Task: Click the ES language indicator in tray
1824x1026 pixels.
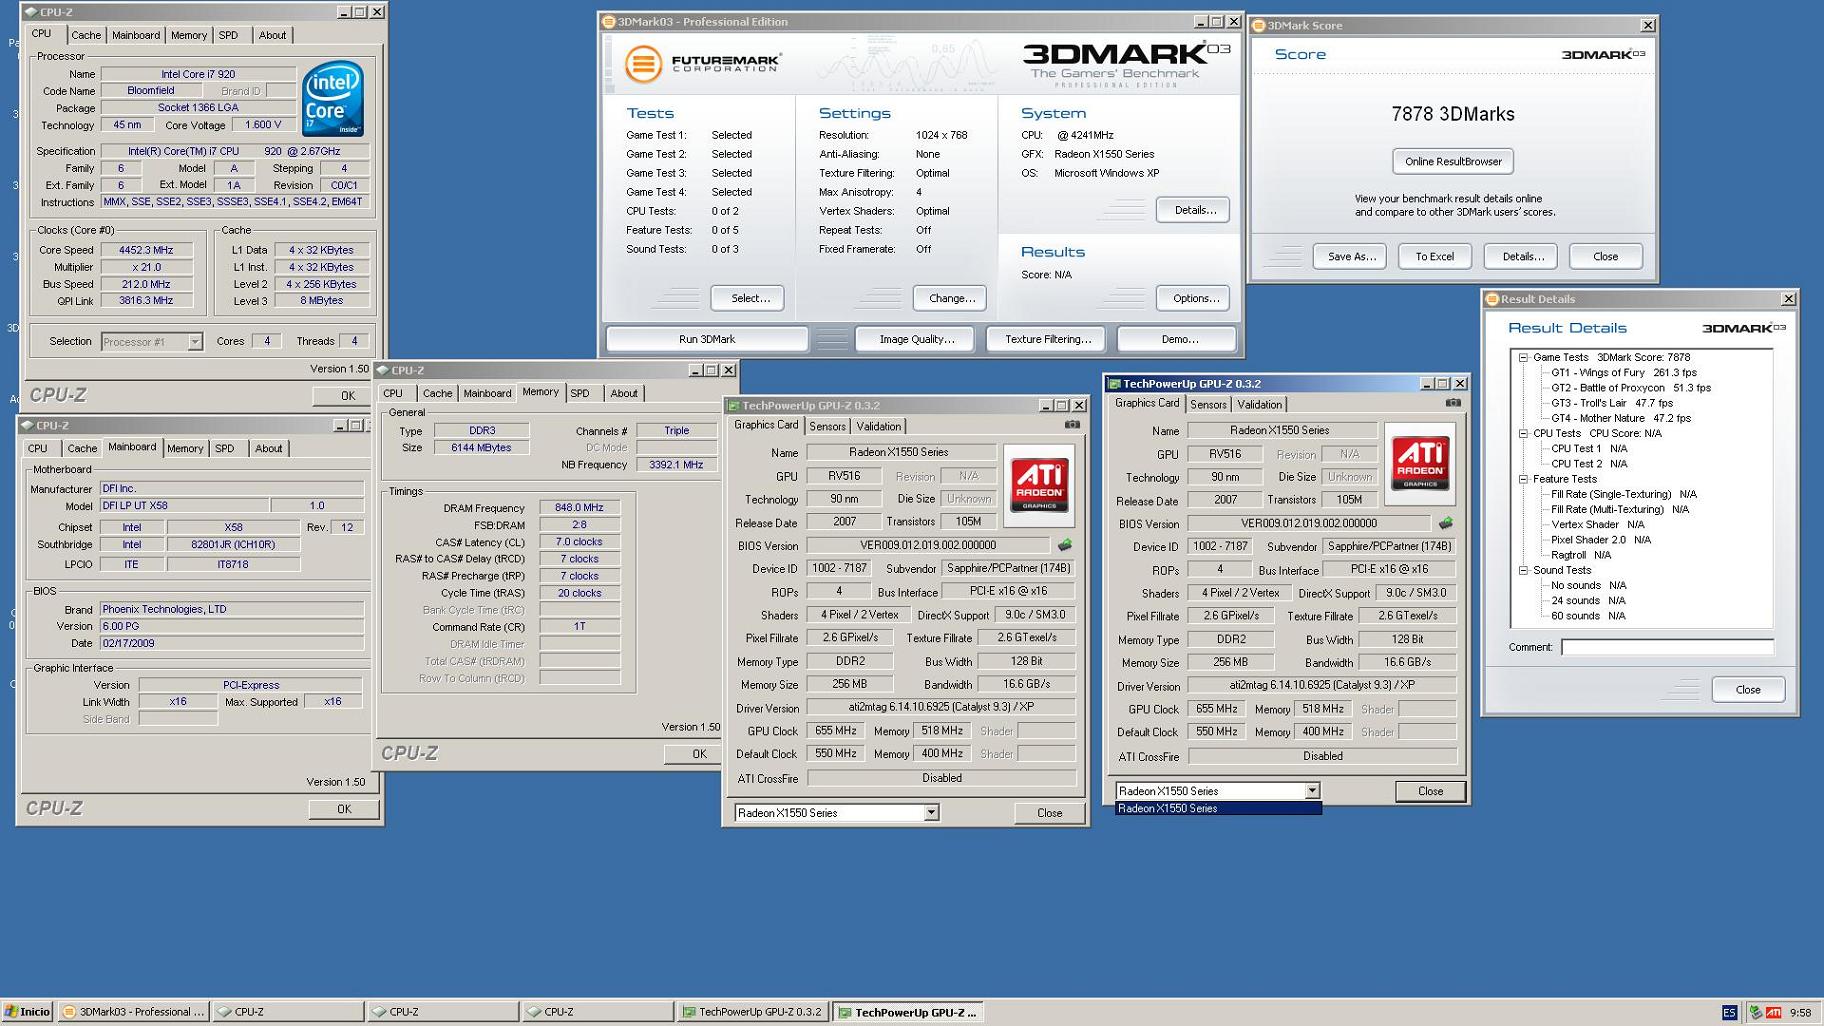Action: (x=1729, y=1012)
